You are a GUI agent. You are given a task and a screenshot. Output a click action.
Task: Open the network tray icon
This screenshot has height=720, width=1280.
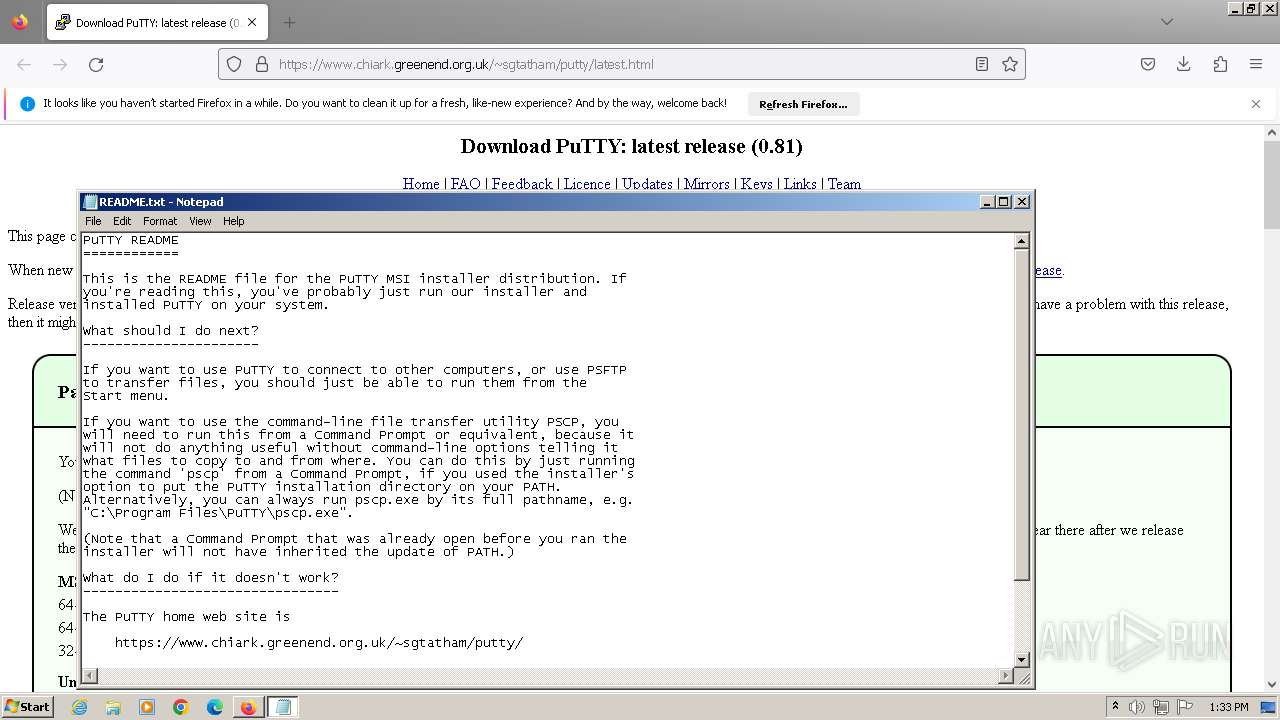click(x=1161, y=707)
